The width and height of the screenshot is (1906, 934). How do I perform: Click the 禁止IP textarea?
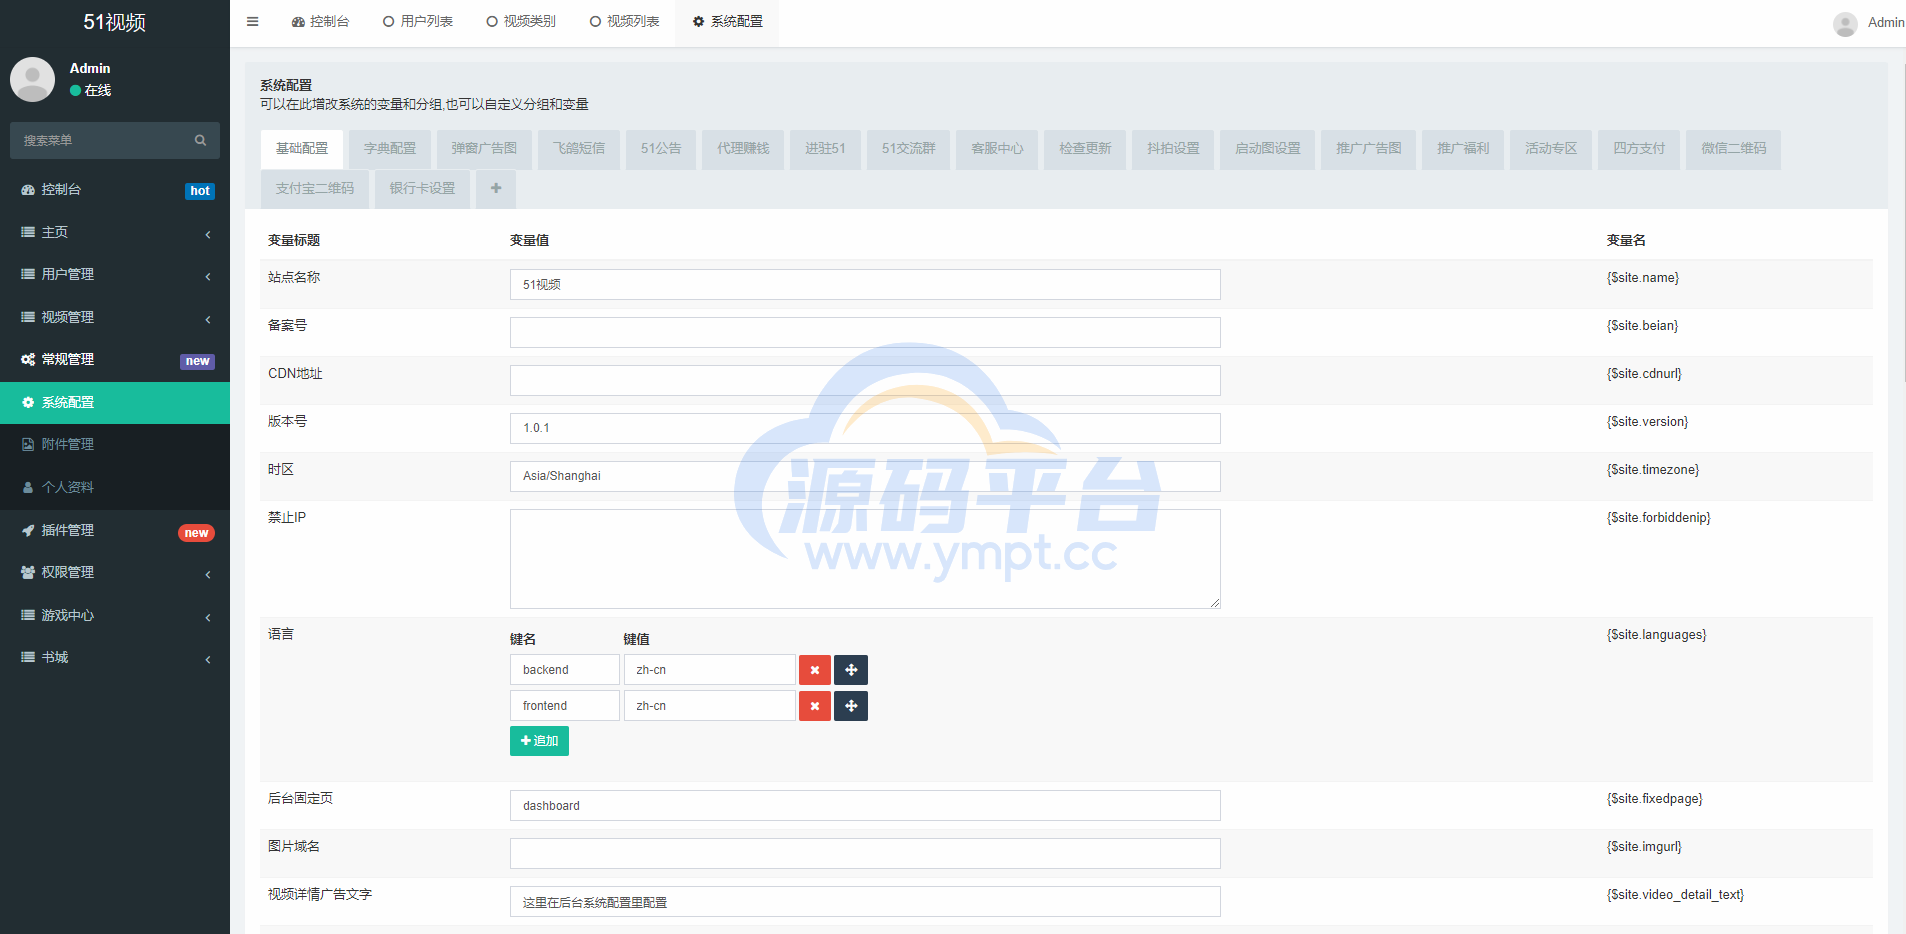865,559
